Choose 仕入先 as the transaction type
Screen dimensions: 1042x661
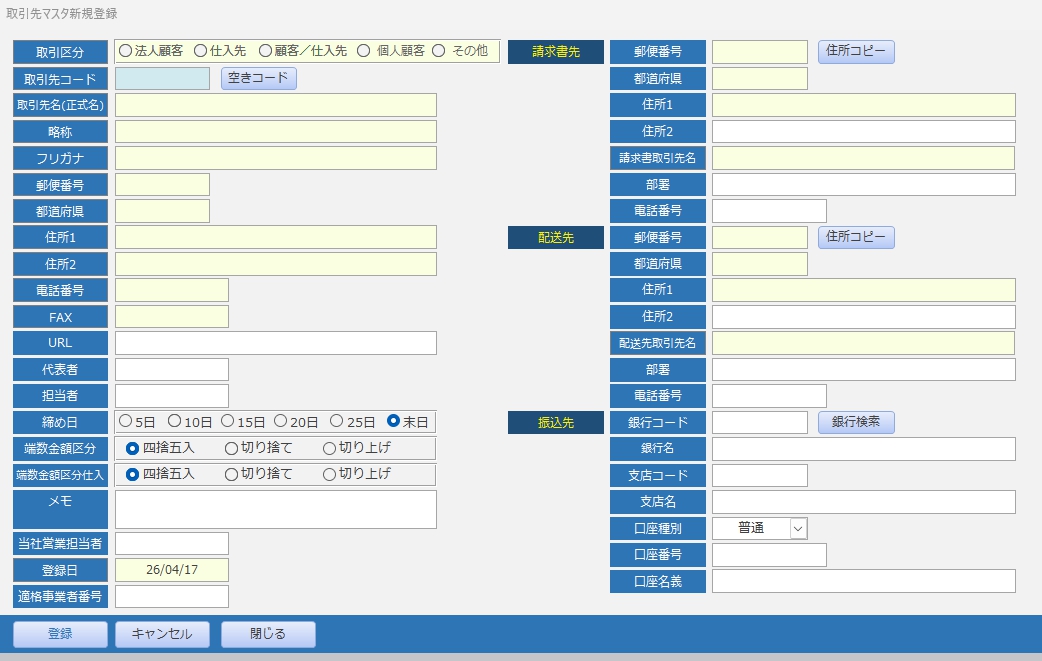click(x=201, y=51)
